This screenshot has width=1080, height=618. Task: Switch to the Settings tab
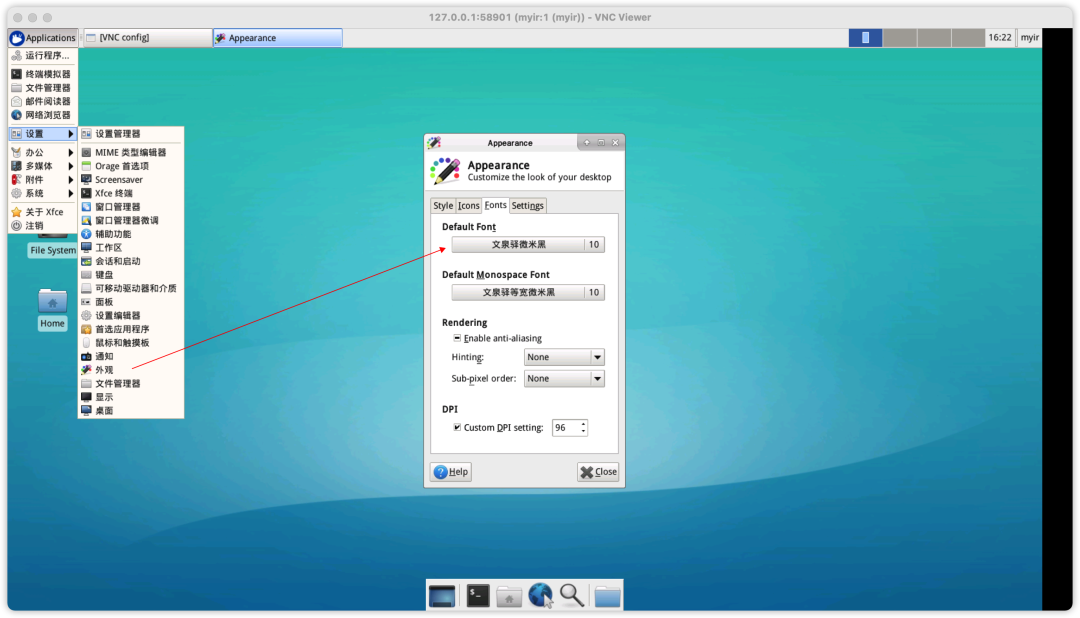(x=527, y=205)
